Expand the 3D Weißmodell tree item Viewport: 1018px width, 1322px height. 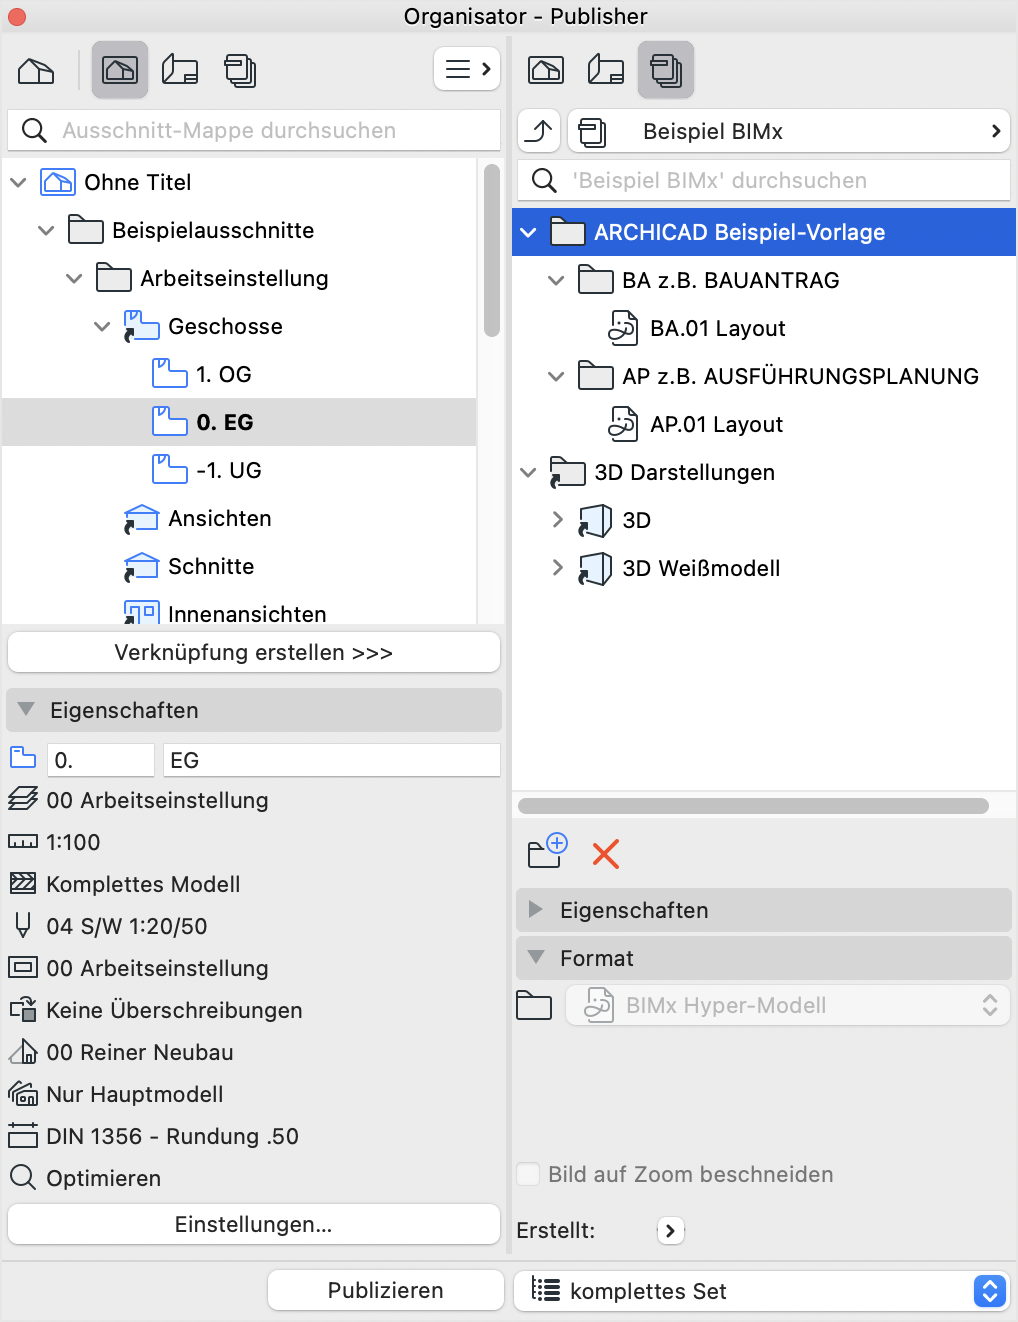pyautogui.click(x=558, y=567)
